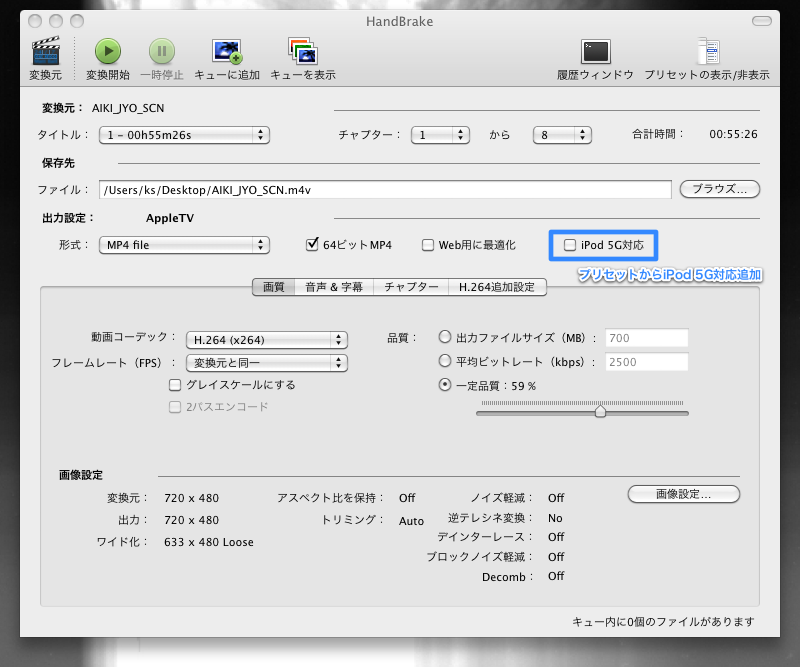This screenshot has height=667, width=800.
Task: Open the 画像設定... button
Action: [683, 494]
